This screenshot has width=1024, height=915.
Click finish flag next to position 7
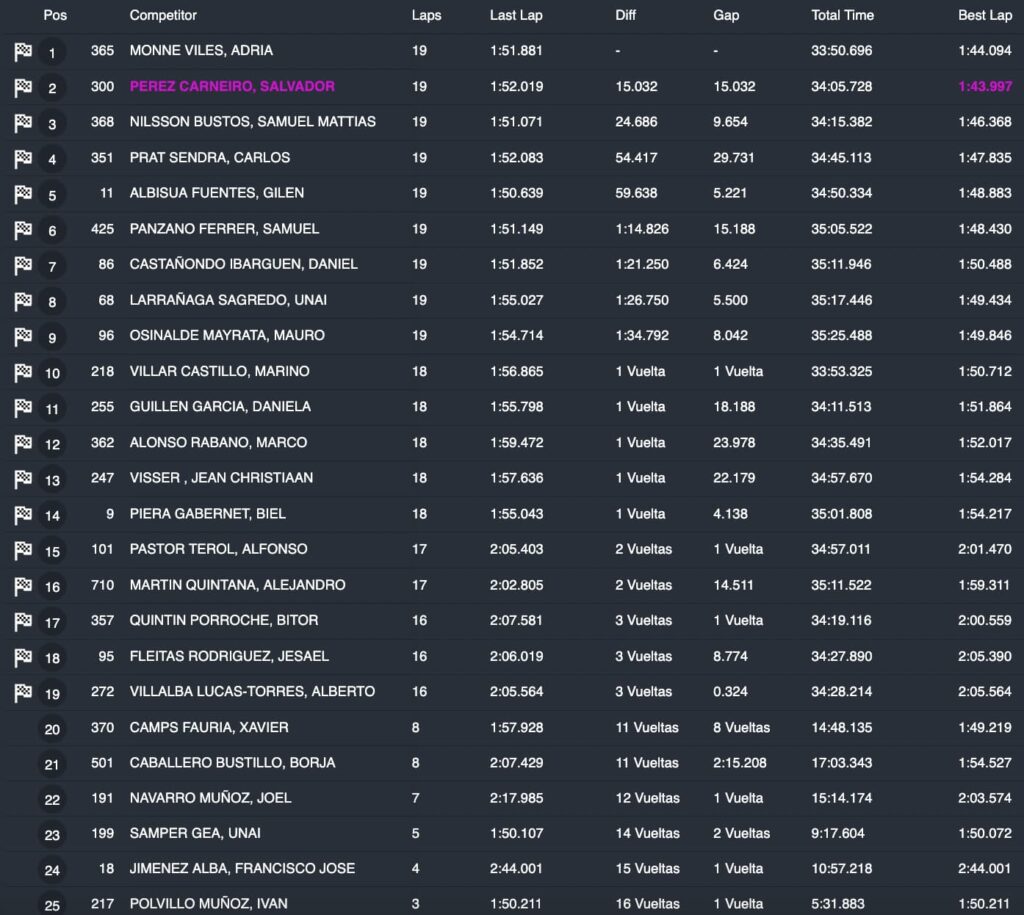coord(23,265)
